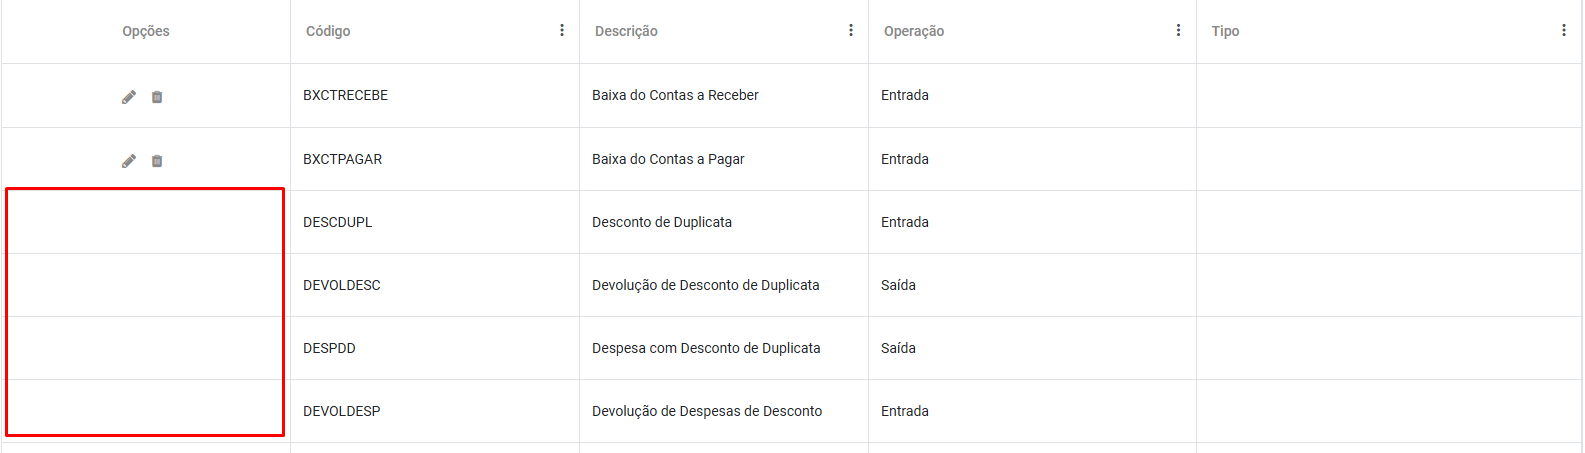
Task: Open the Tipo column three-dot menu
Action: (x=1564, y=31)
